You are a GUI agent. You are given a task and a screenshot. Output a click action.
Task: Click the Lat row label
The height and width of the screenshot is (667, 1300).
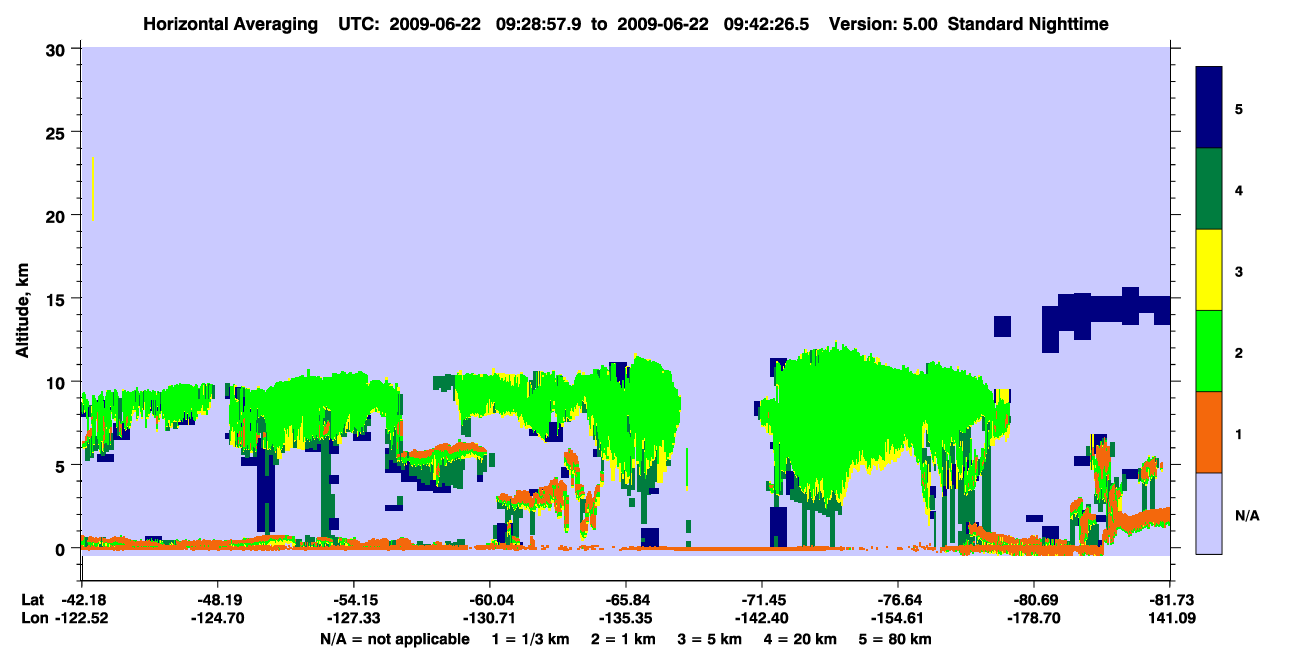pyautogui.click(x=33, y=600)
